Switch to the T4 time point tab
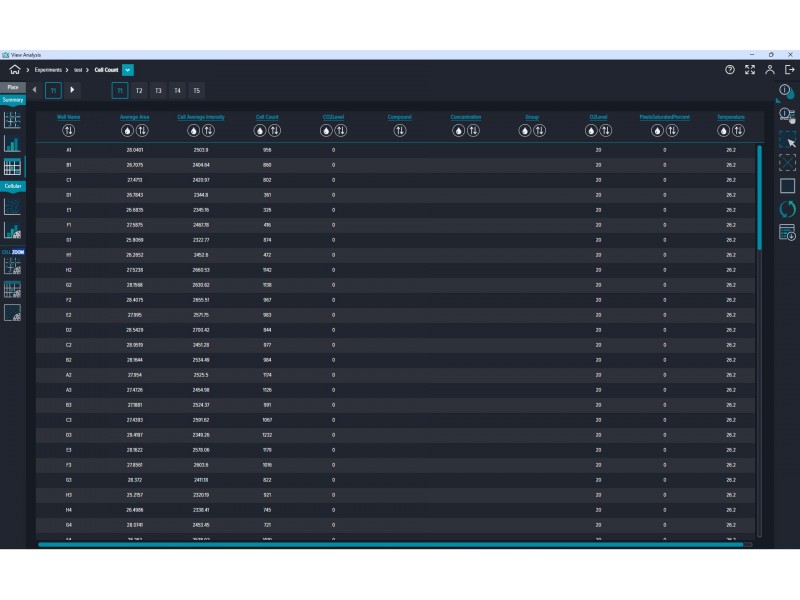Viewport: 800px width, 600px height. click(178, 91)
